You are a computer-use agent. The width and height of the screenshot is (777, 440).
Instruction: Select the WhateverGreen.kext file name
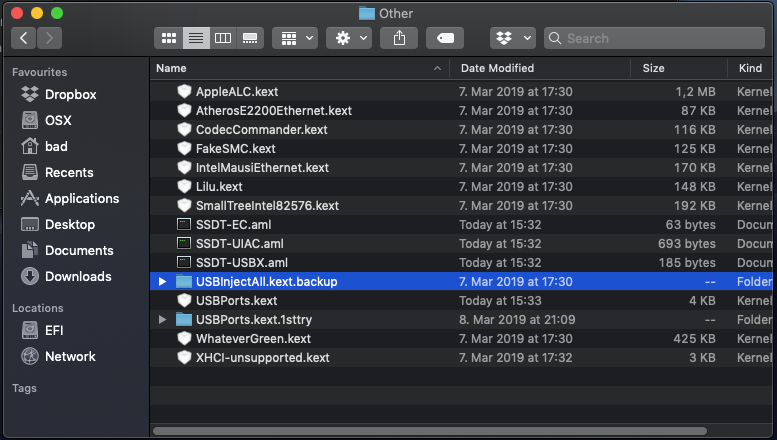253,339
